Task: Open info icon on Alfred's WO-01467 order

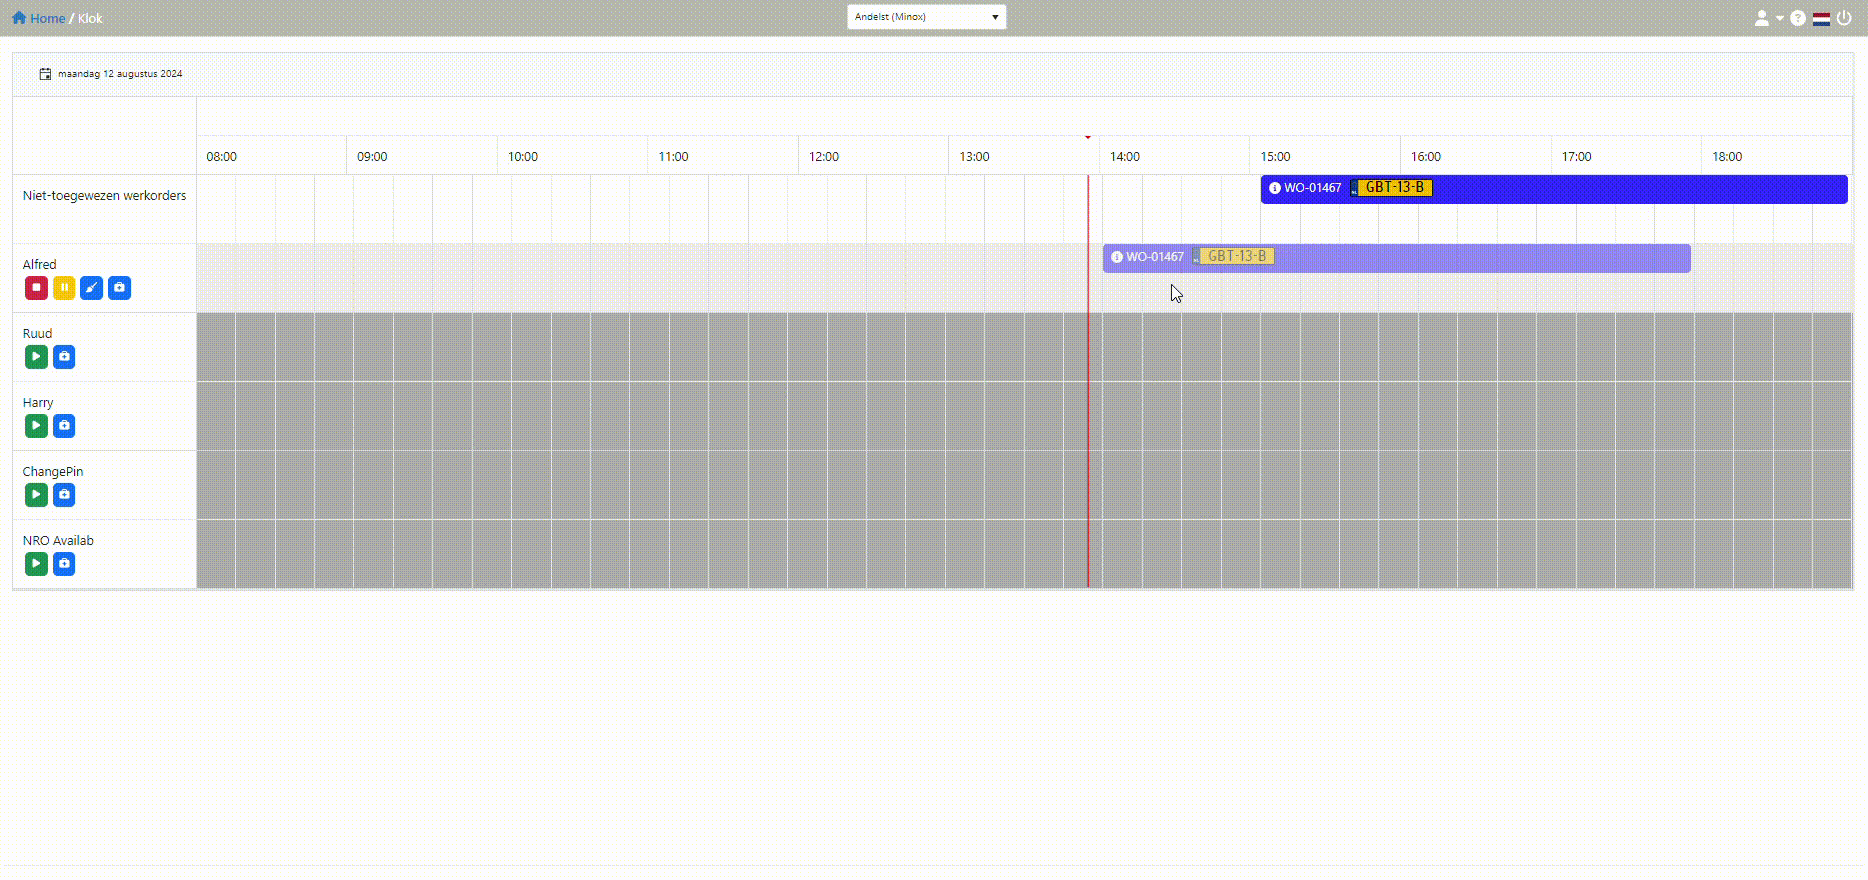Action: pos(1117,257)
